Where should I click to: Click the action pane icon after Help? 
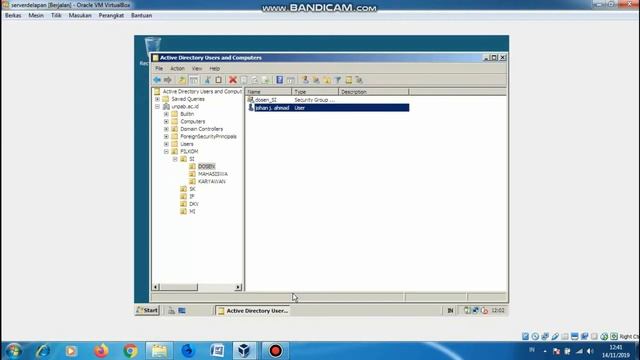point(291,80)
